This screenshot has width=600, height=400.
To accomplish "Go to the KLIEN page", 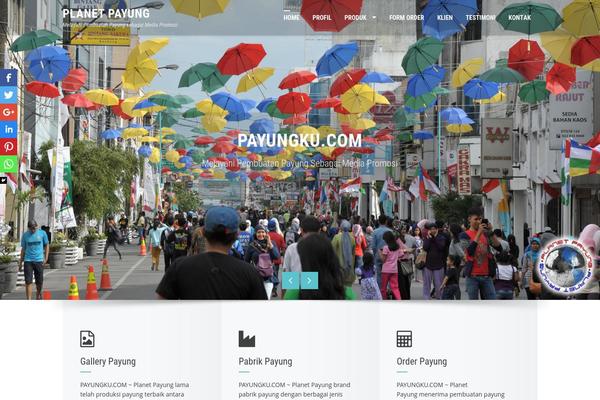I will click(x=445, y=18).
